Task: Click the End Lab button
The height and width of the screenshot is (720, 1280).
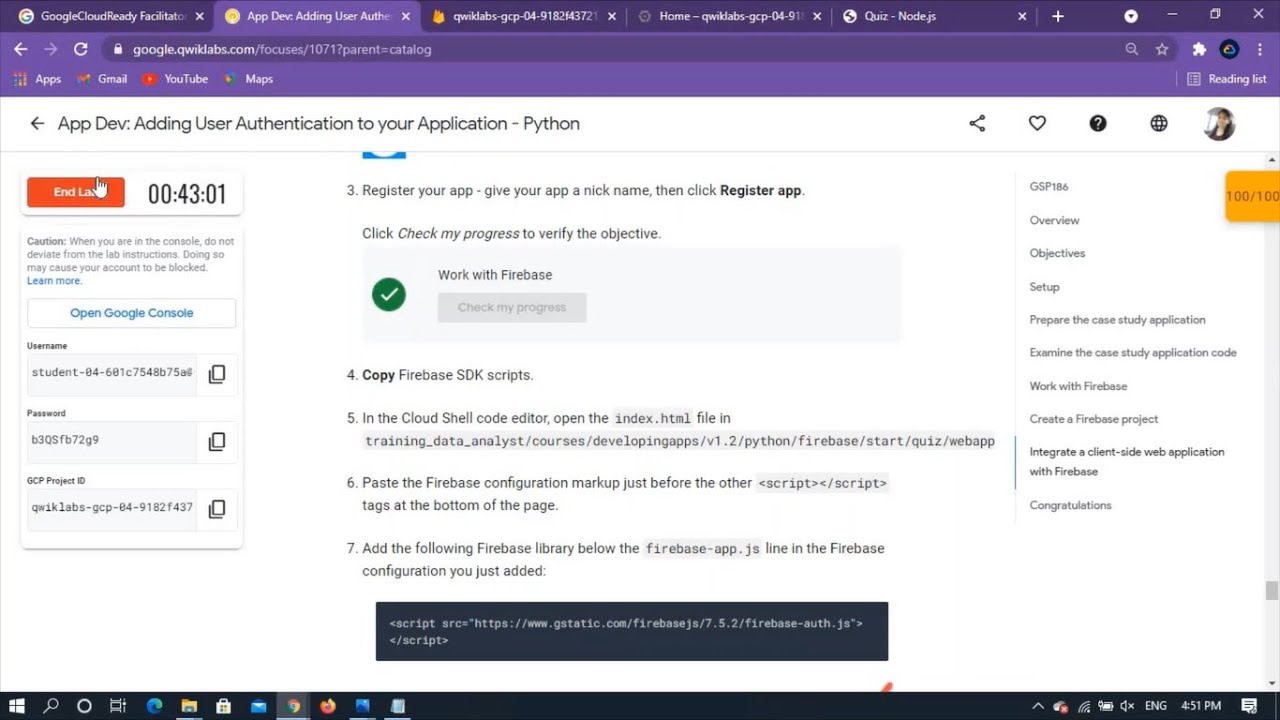Action: pos(76,192)
